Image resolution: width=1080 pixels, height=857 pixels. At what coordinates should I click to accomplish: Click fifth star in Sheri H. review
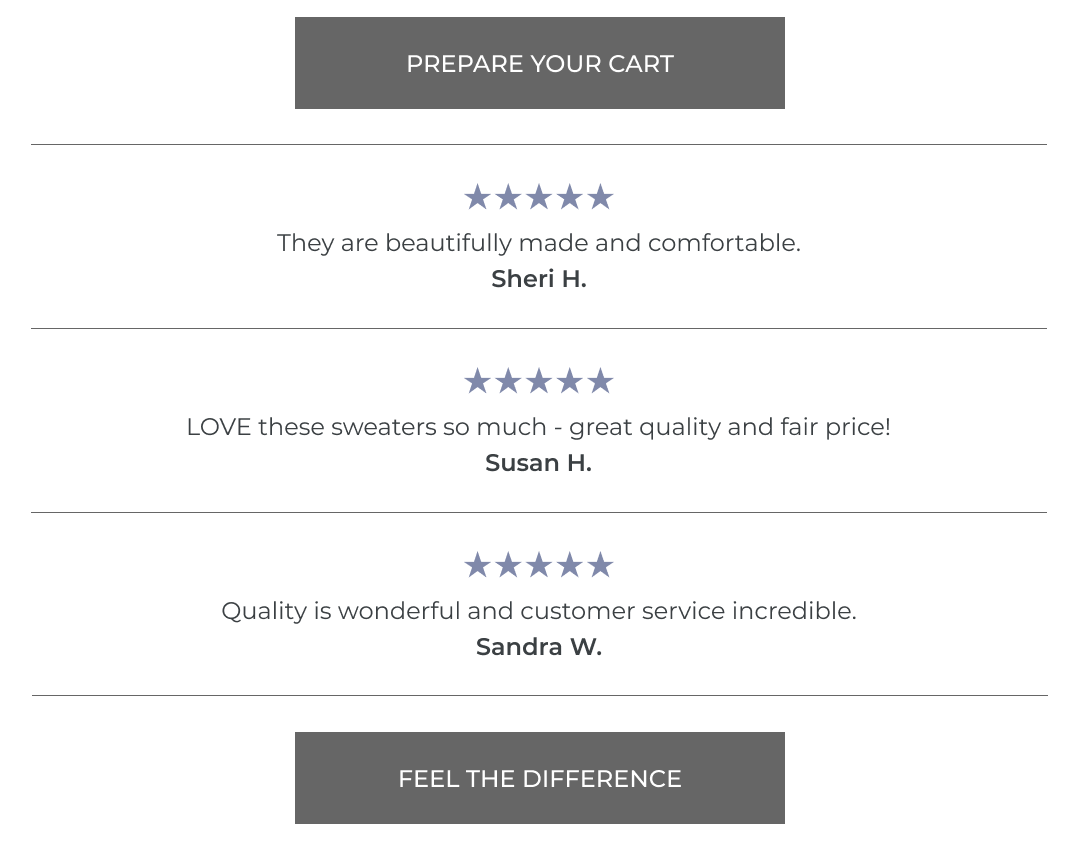point(601,197)
